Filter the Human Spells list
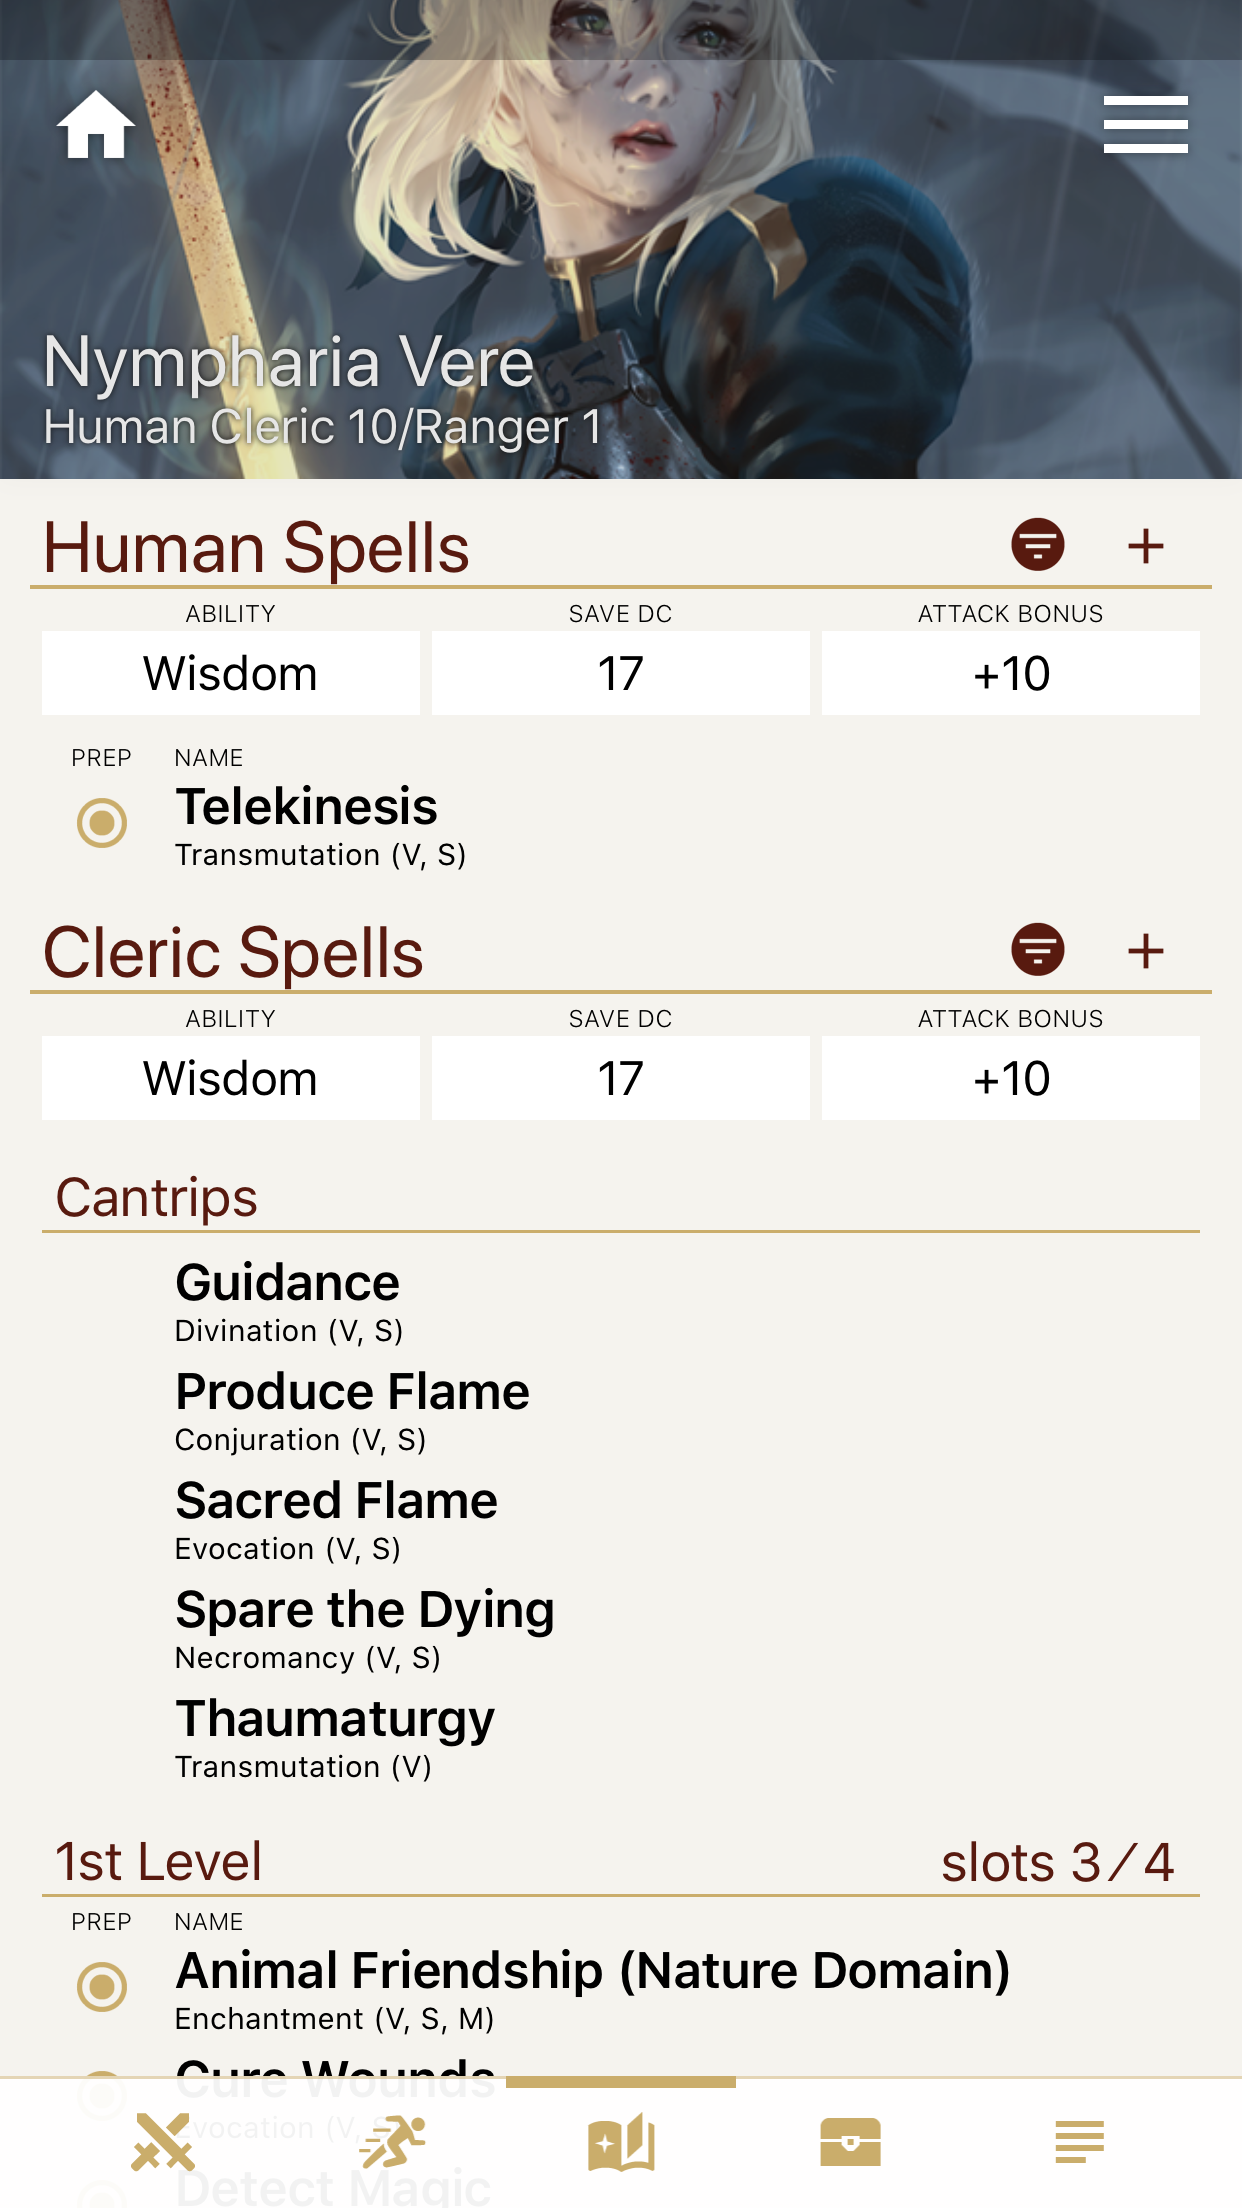 [1037, 545]
